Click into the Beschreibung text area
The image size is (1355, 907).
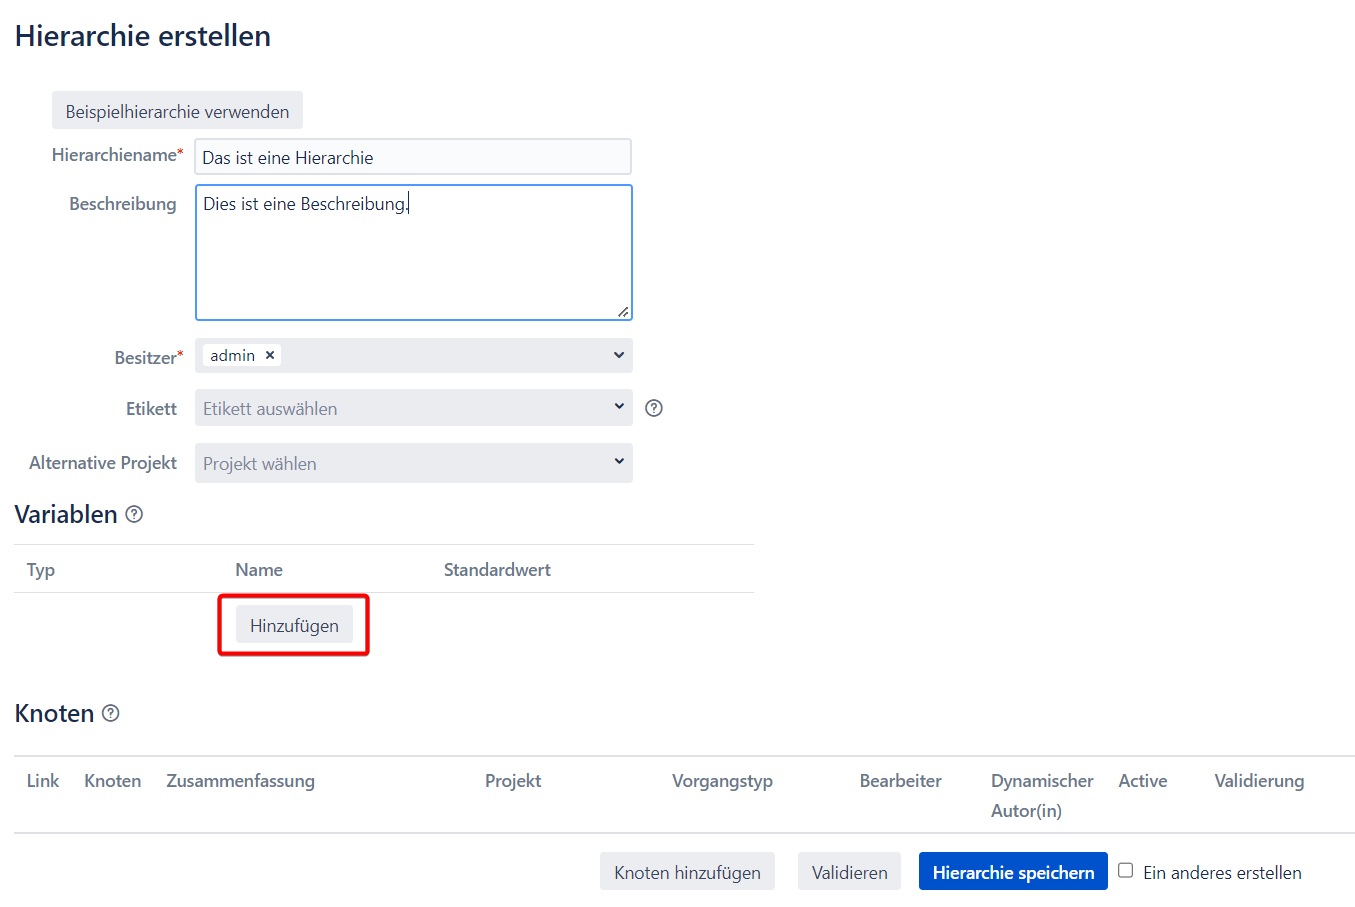tap(412, 260)
